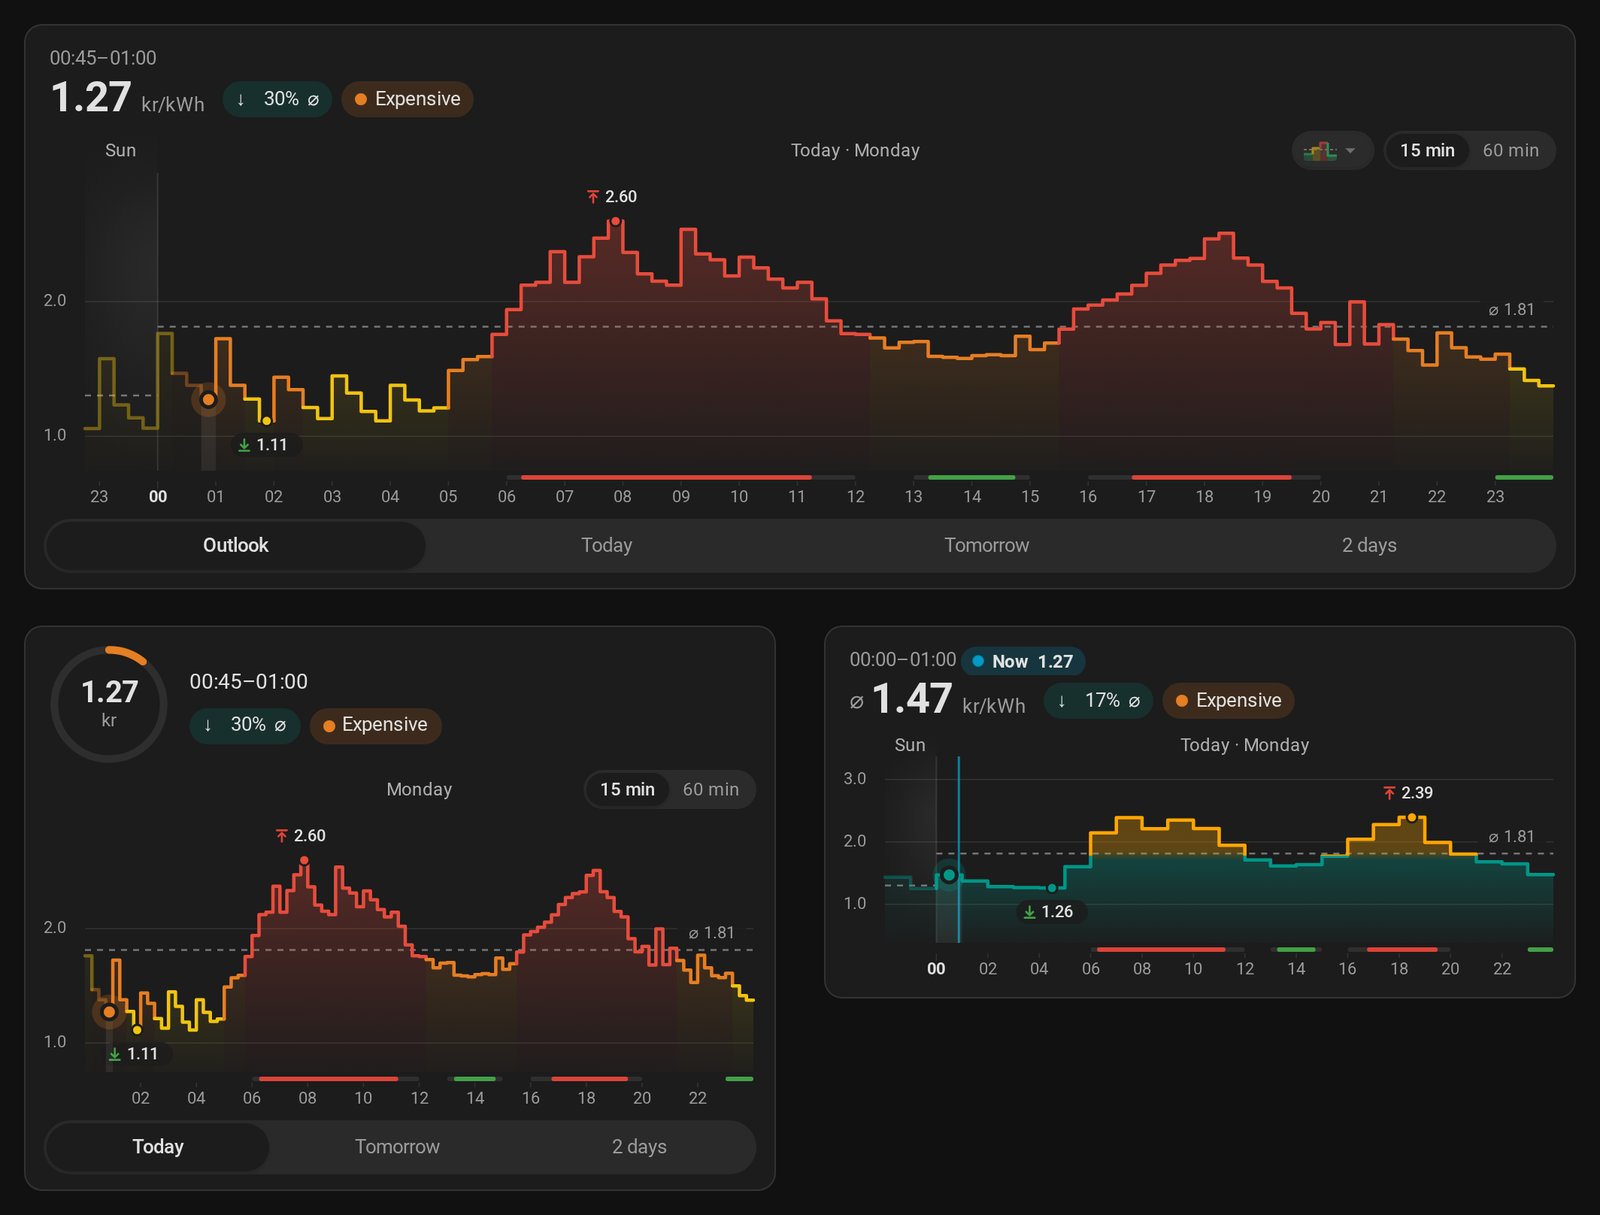The height and width of the screenshot is (1215, 1600).
Task: Click the ⌀ 1.81 average label in right chart
Action: [1511, 837]
